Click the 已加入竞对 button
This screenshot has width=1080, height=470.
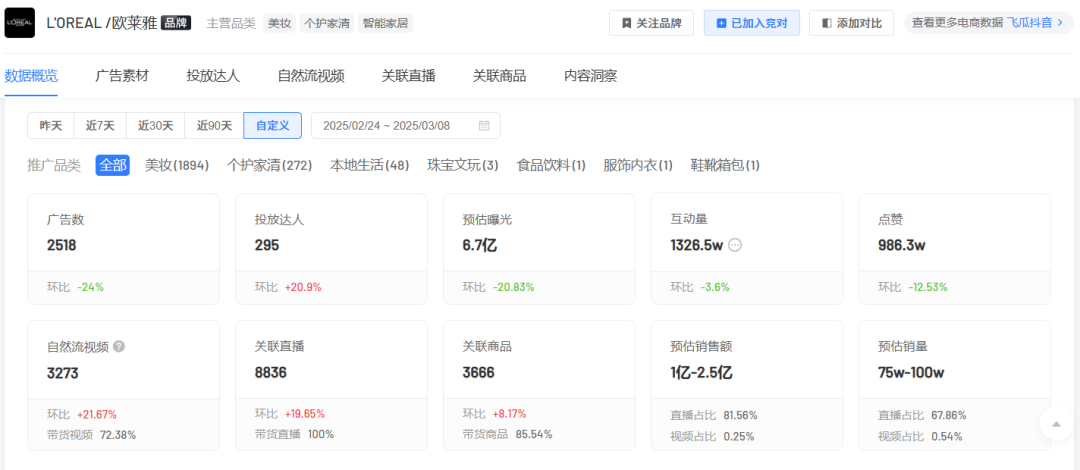click(x=751, y=23)
